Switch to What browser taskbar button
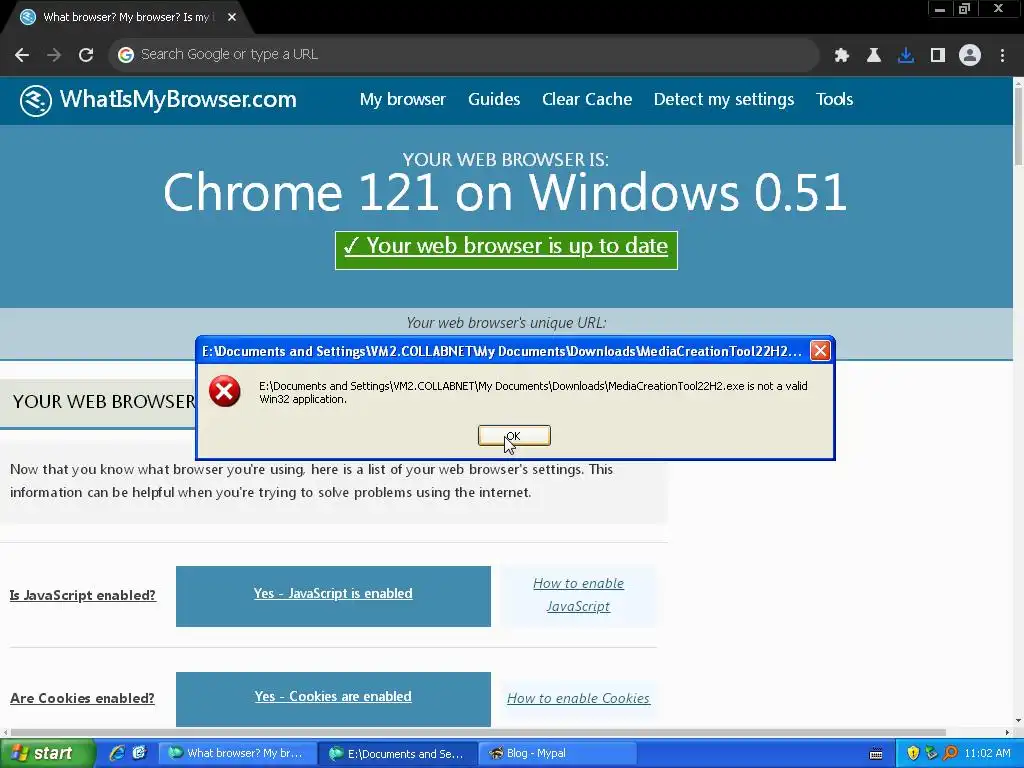Viewport: 1024px width, 768px height. (238, 754)
